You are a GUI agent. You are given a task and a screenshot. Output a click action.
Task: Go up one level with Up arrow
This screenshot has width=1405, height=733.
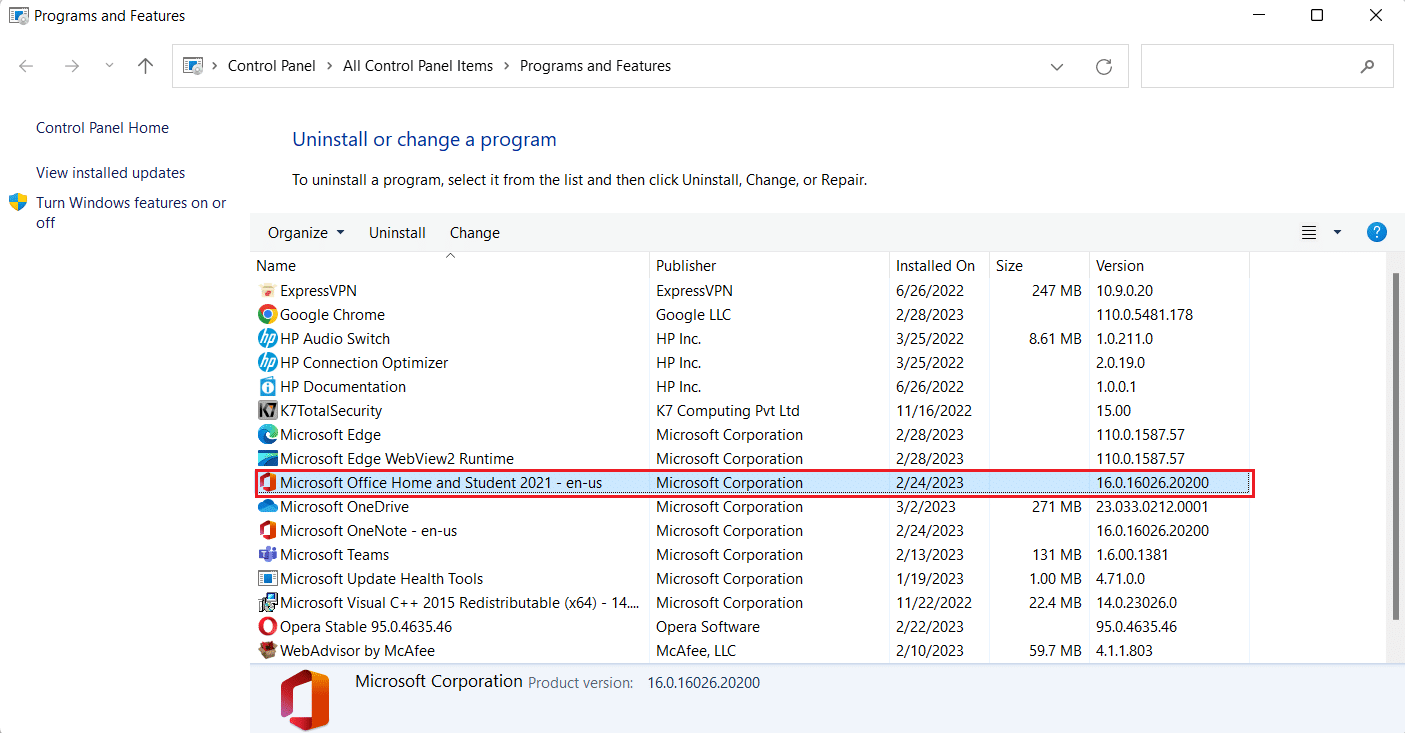tap(146, 66)
